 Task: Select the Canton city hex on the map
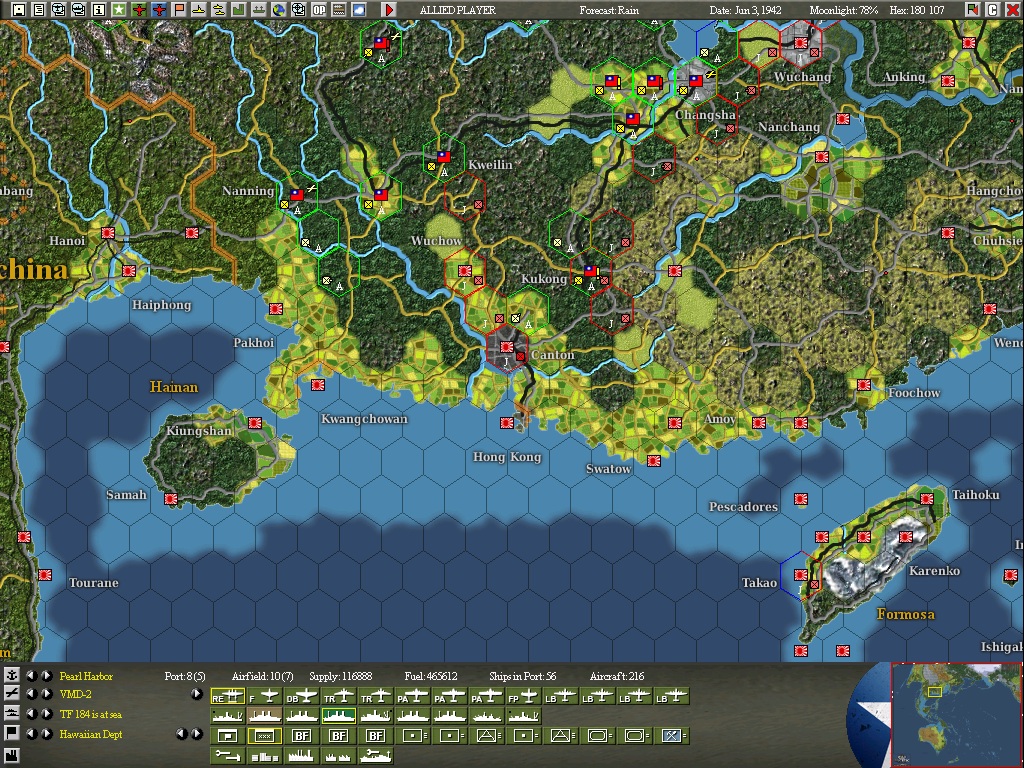[x=507, y=351]
